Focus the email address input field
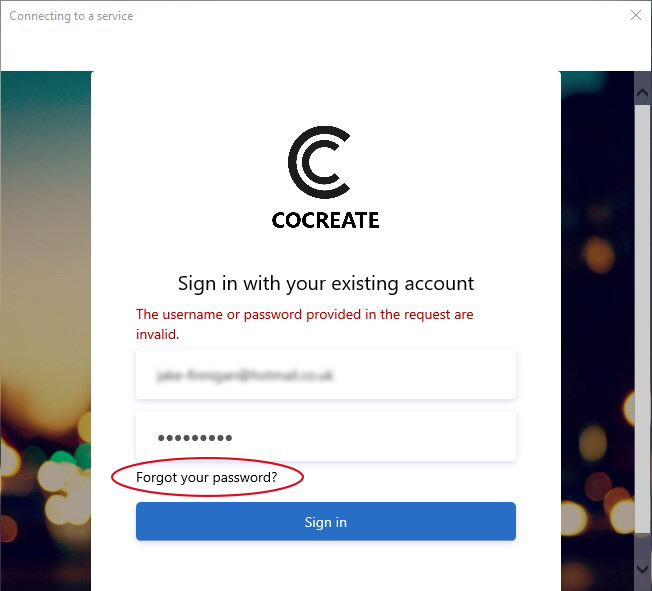Viewport: 652px width, 591px height. tap(326, 374)
